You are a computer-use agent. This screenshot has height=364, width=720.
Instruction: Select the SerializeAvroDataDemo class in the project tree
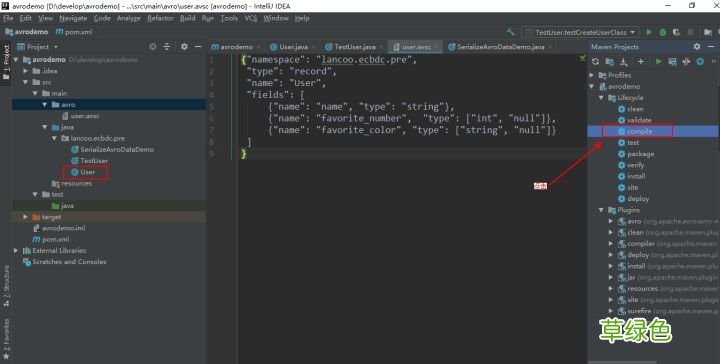coord(112,150)
